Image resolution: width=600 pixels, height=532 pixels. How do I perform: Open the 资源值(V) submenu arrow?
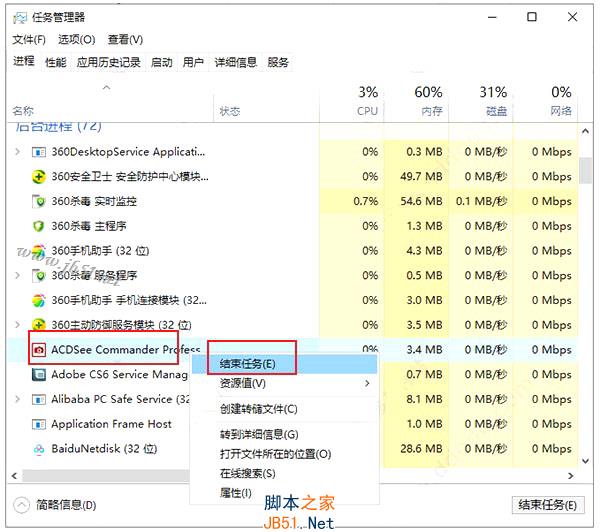[x=367, y=383]
